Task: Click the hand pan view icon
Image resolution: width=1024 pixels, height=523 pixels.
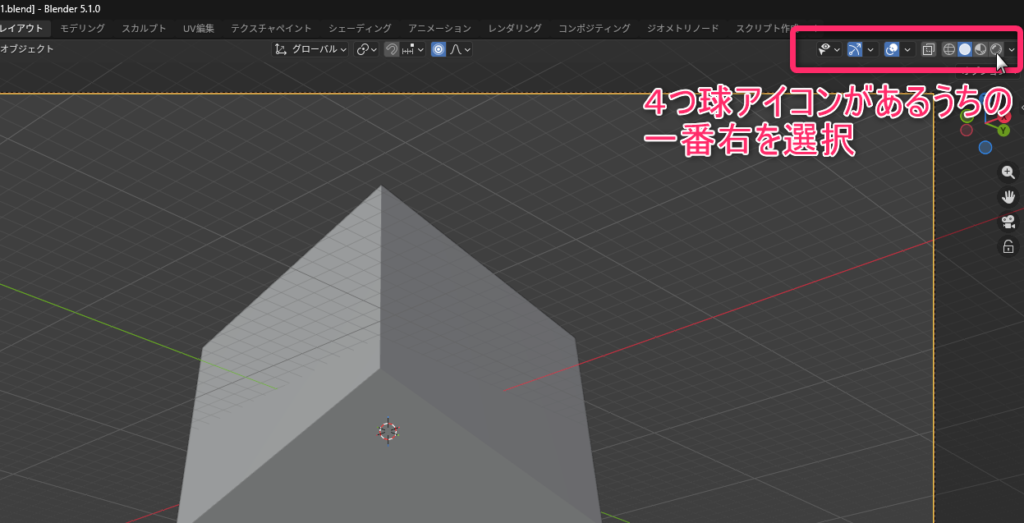Action: 1008,196
